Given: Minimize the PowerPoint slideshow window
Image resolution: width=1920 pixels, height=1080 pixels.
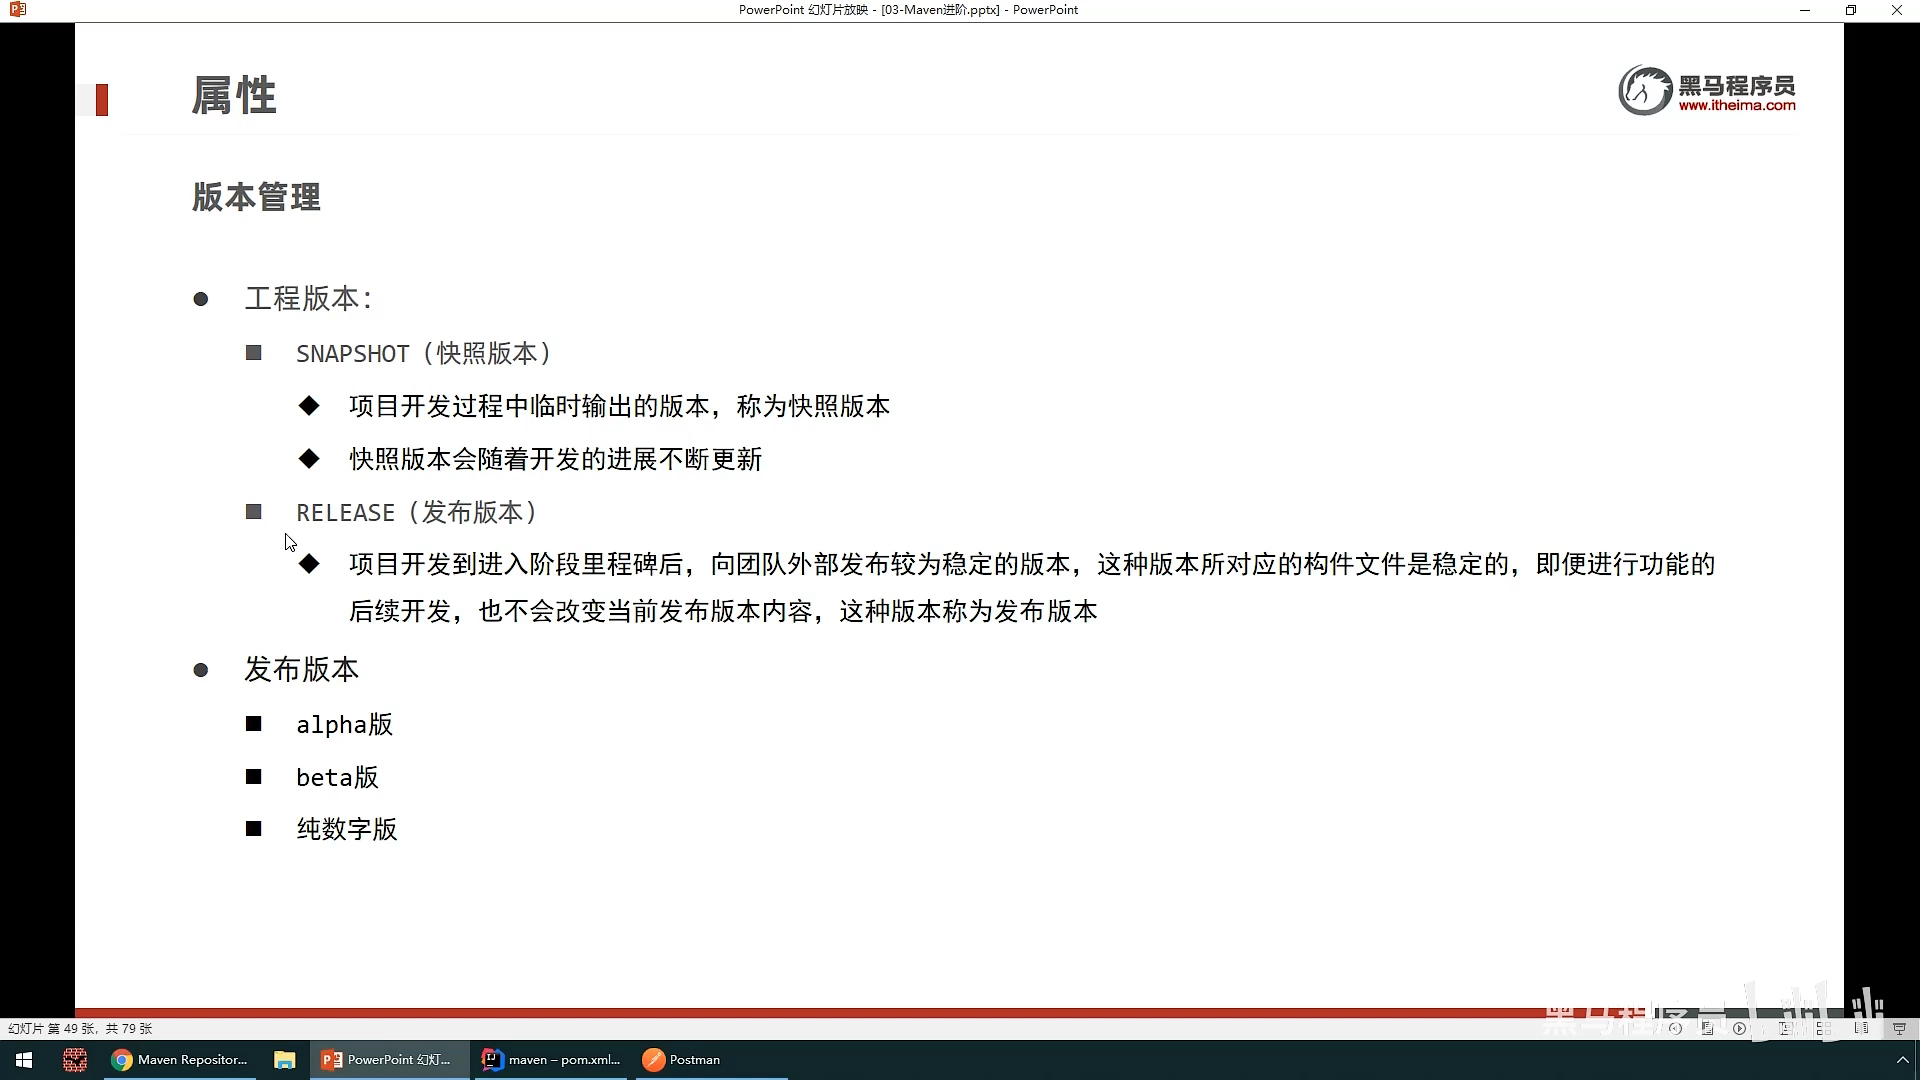Looking at the screenshot, I should (x=1805, y=10).
